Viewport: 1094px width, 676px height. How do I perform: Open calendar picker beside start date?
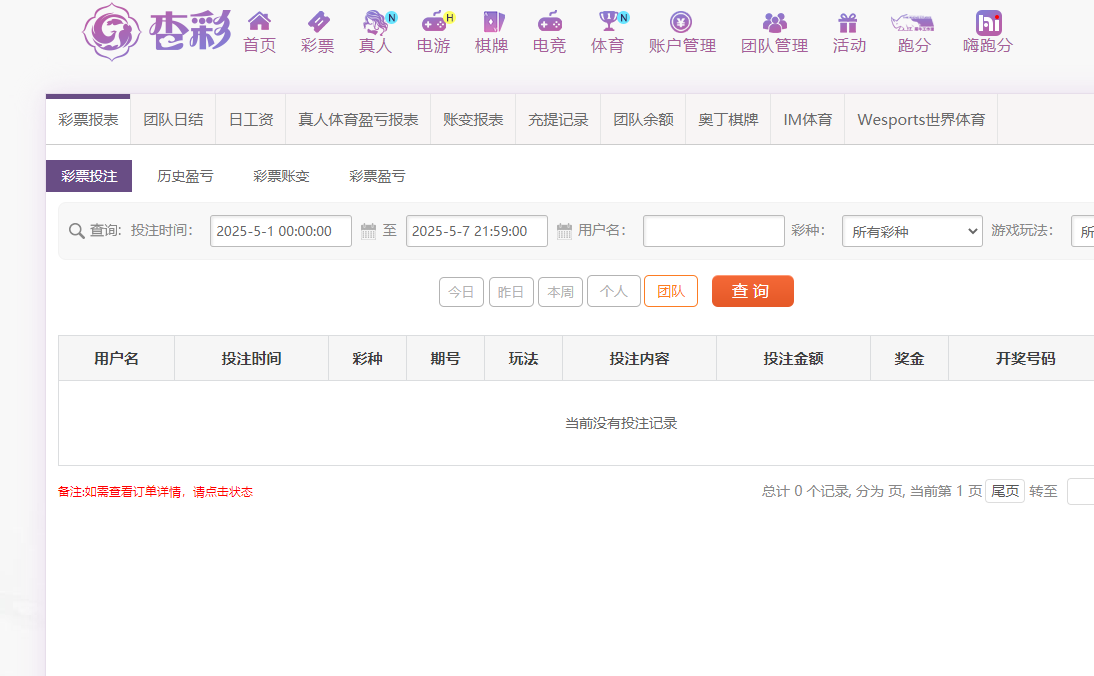click(x=368, y=231)
